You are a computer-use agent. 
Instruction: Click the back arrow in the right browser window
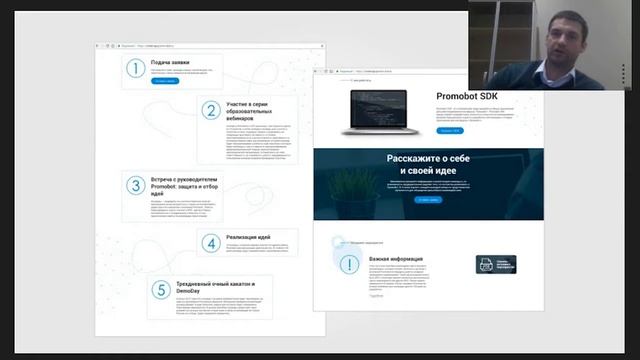[x=316, y=71]
